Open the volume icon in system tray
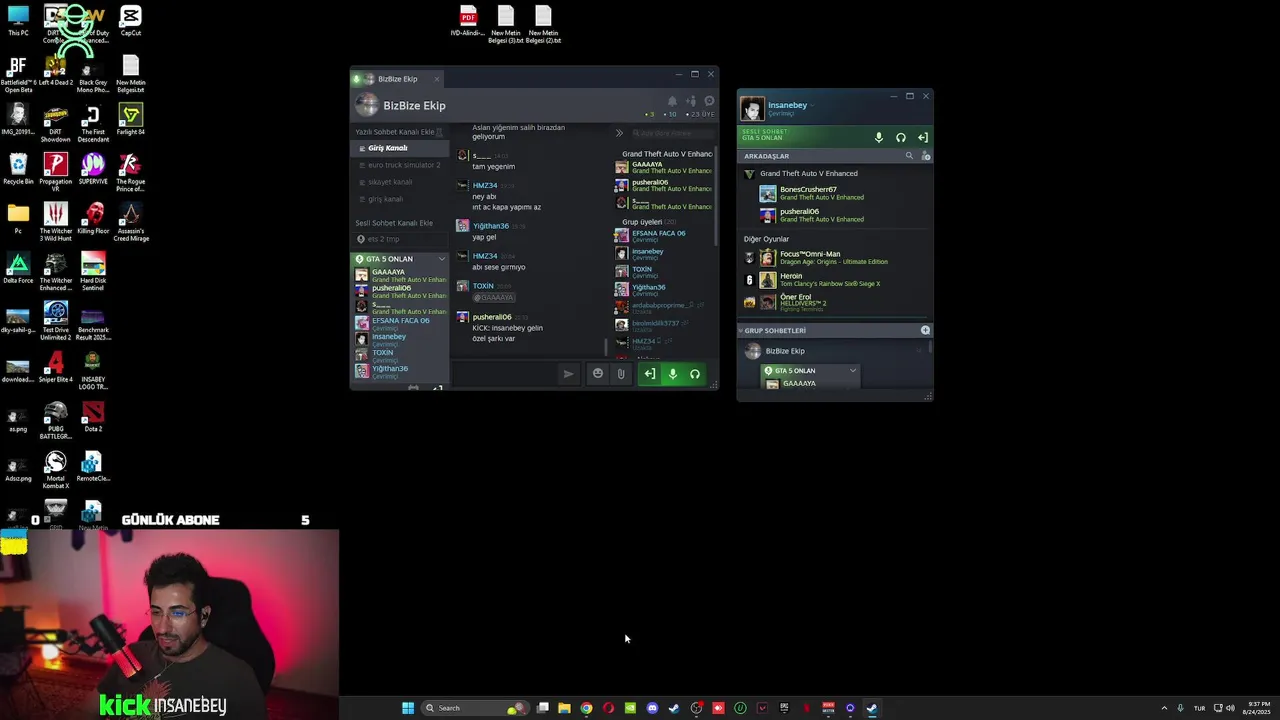Viewport: 1280px width, 720px height. click(x=1230, y=708)
